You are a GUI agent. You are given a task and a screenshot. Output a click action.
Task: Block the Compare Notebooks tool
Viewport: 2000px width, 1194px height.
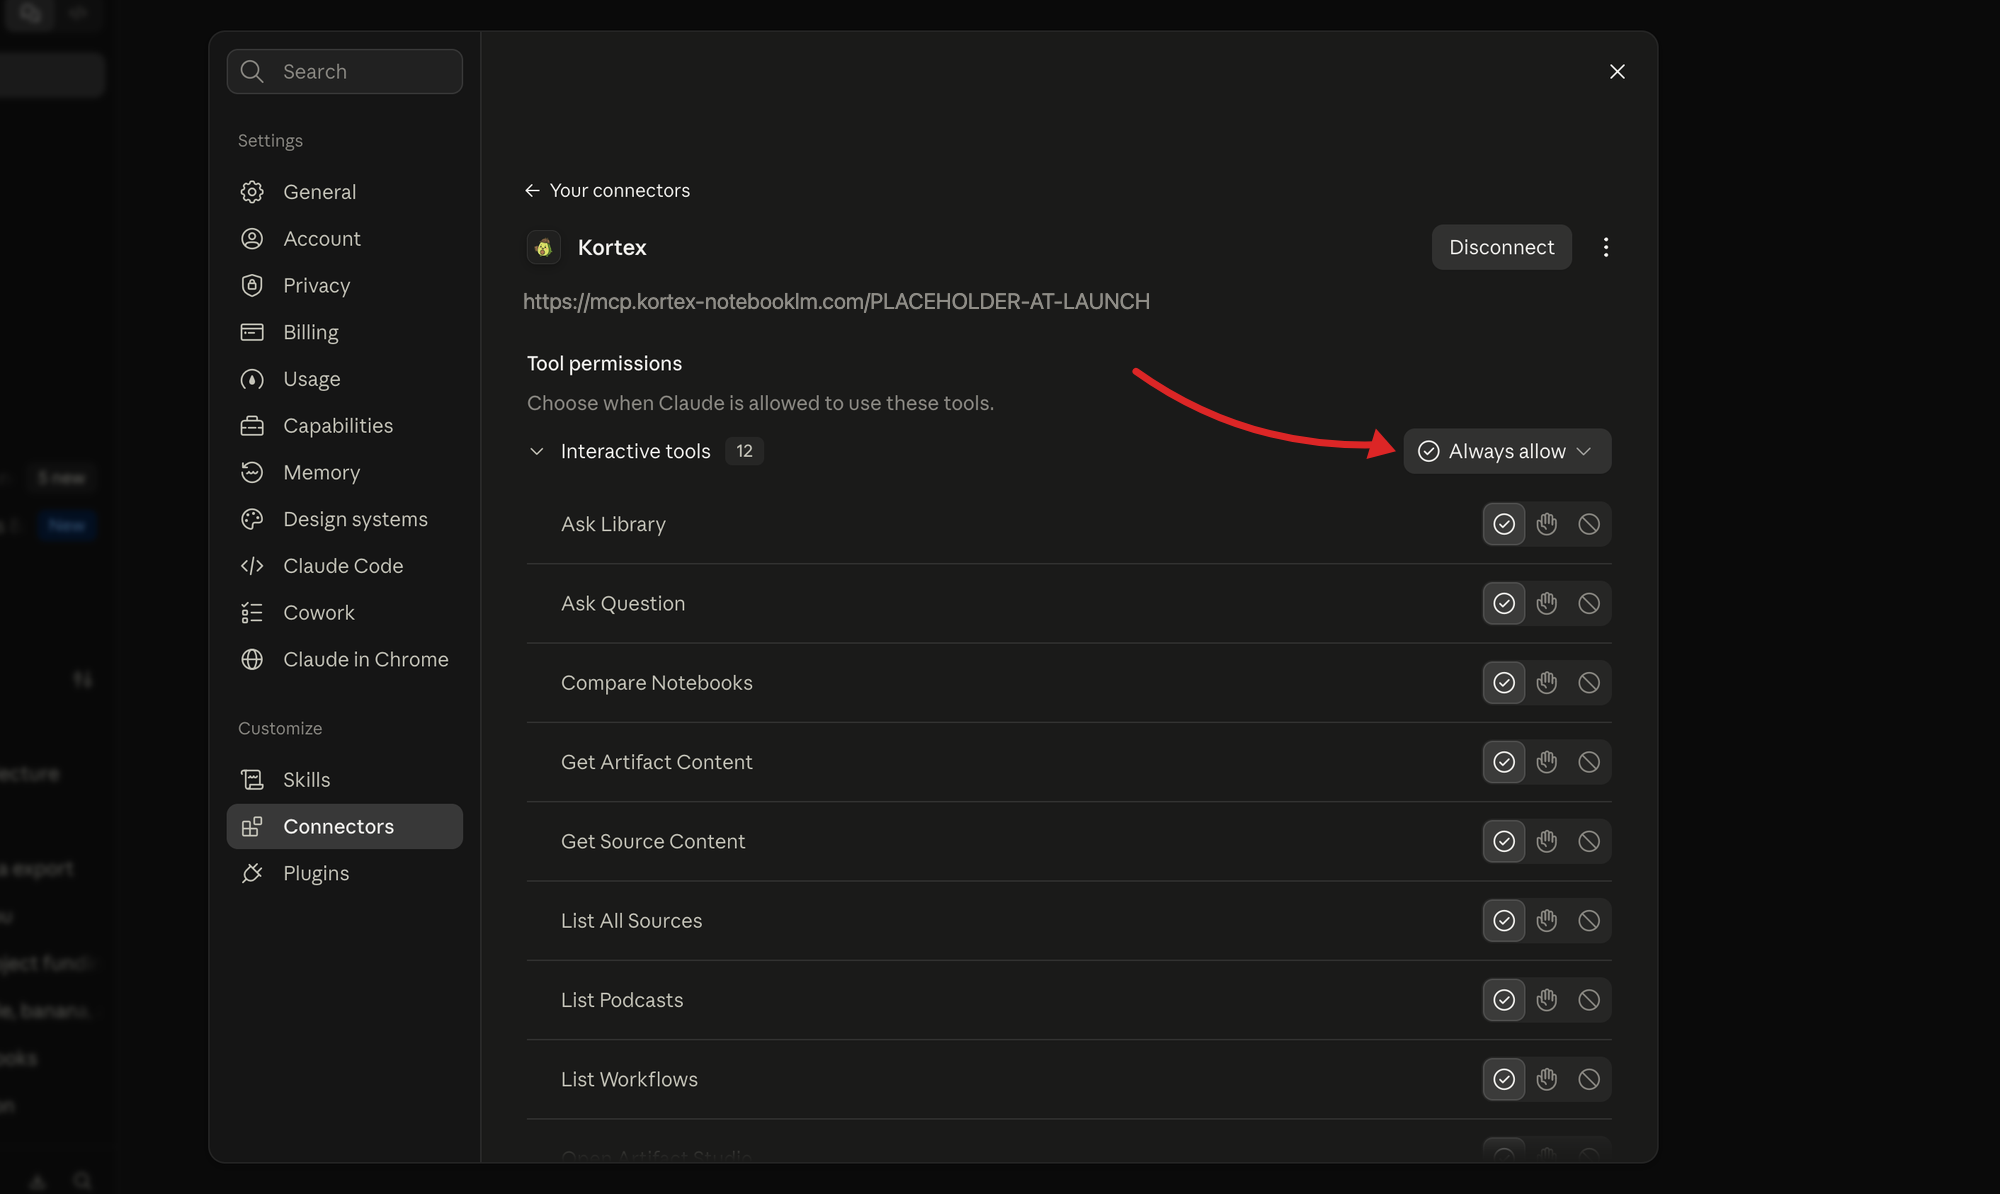1589,683
